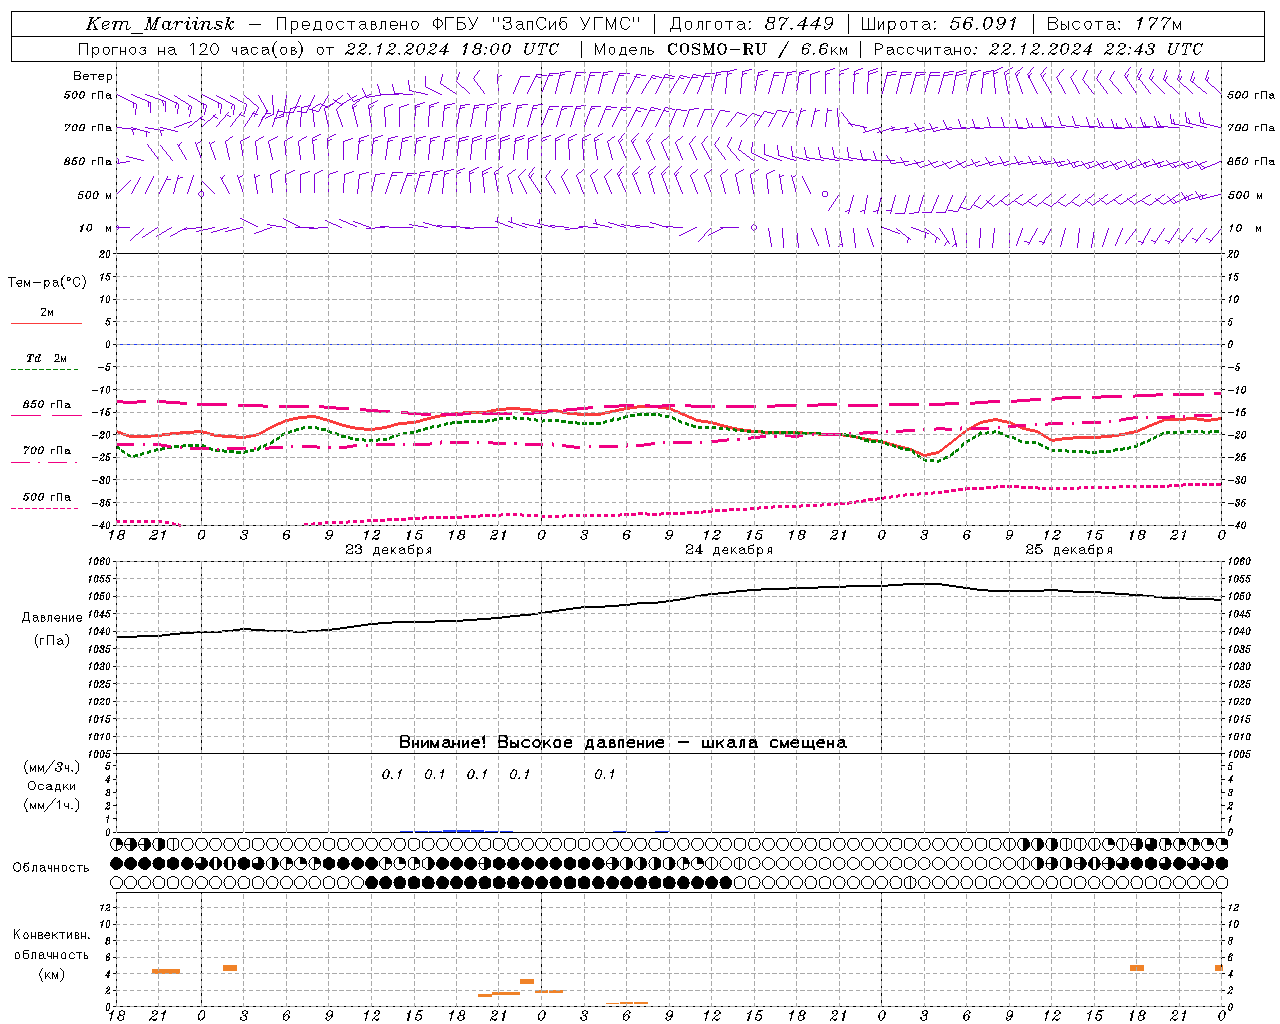This screenshot has height=1024, width=1280.
Task: Click the '(км)' unit under convective cloudiness
Action: click(52, 974)
